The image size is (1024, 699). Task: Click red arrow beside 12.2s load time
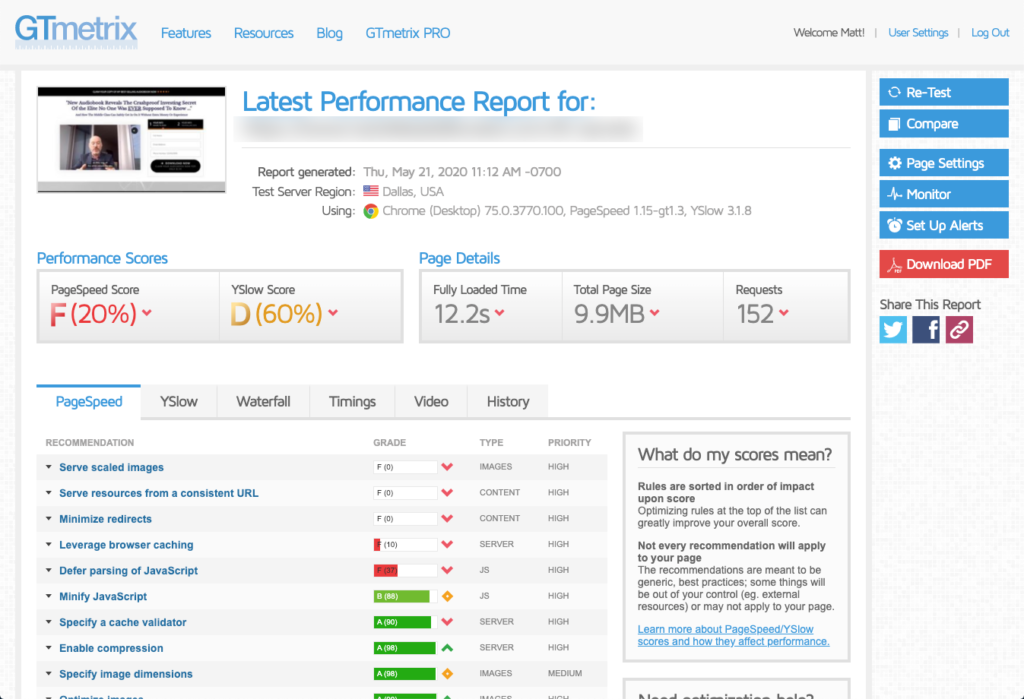point(500,313)
